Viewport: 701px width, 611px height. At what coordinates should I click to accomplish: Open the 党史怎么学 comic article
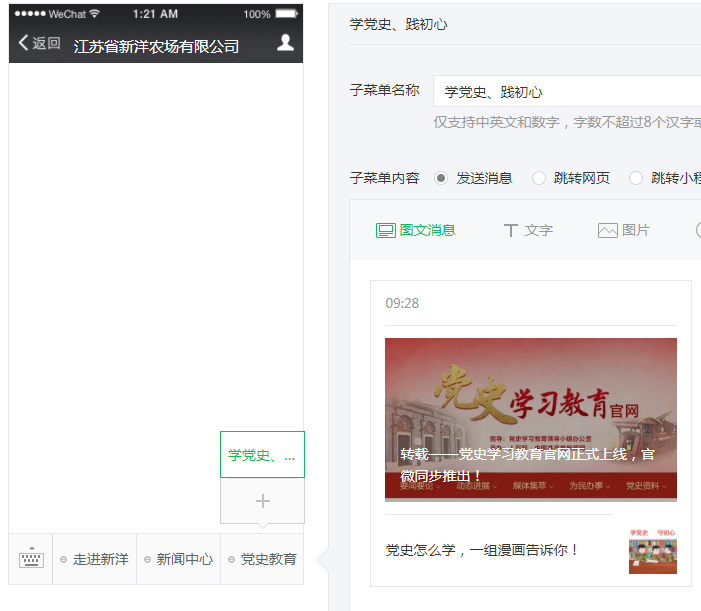[x=482, y=550]
